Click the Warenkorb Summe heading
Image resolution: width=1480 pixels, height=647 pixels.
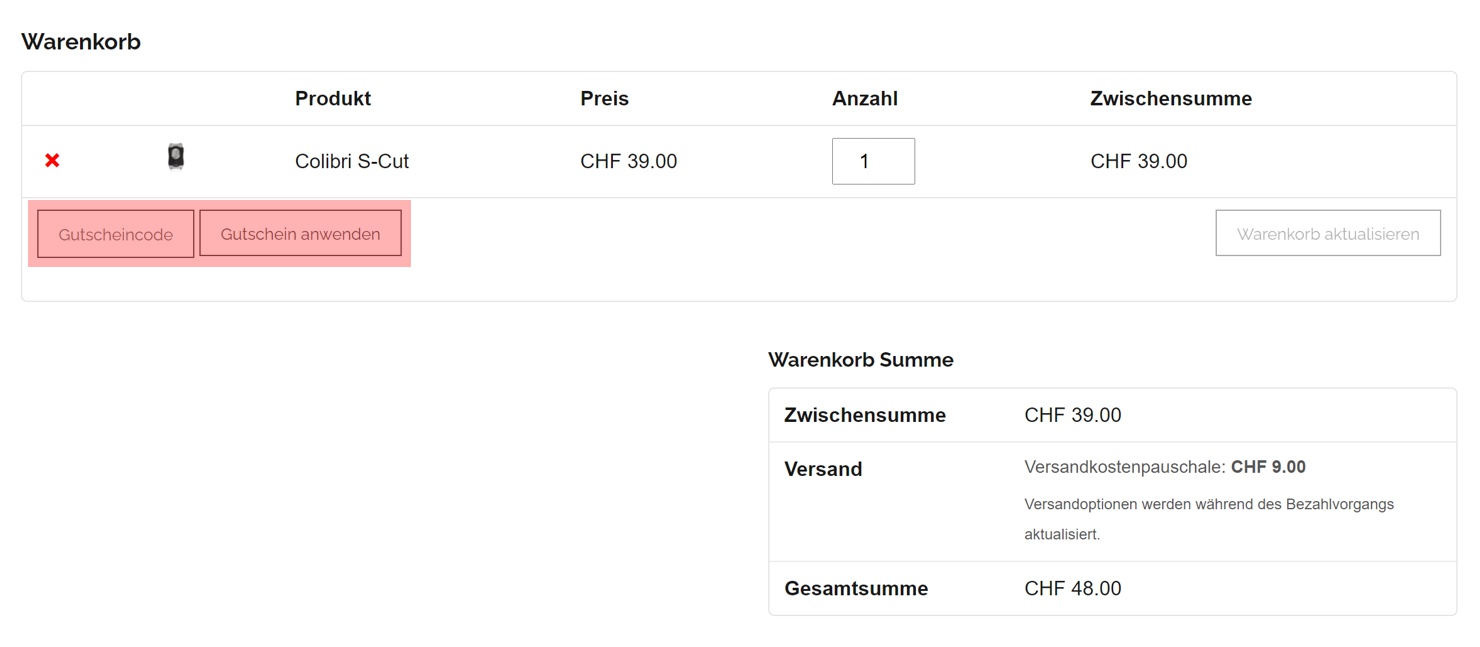pos(861,359)
